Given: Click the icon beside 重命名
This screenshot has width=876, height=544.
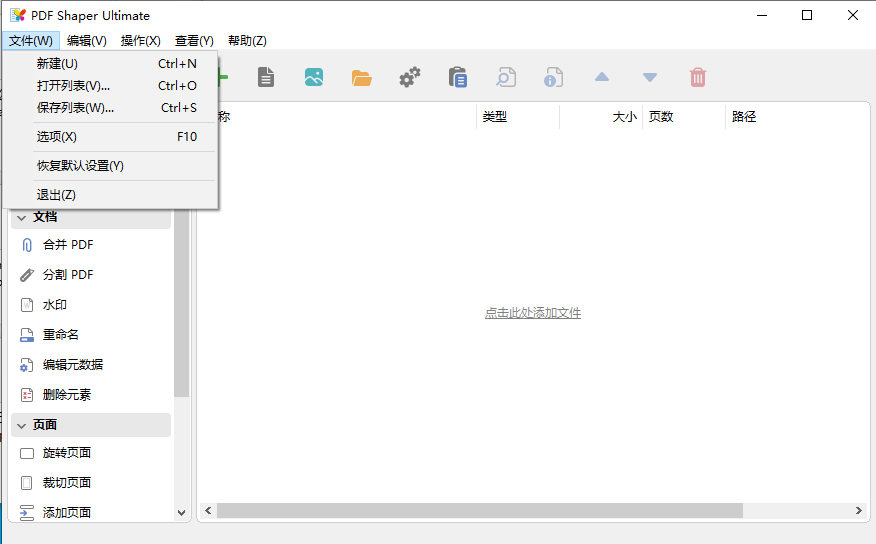Looking at the screenshot, I should 27,335.
